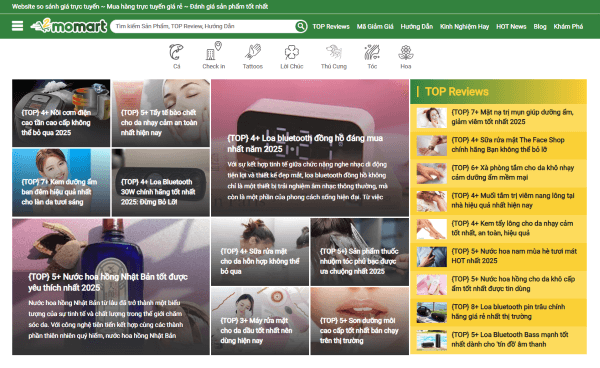600x368 pixels.
Task: Click the TOP Reviews sidebar heading
Action: [x=457, y=92]
